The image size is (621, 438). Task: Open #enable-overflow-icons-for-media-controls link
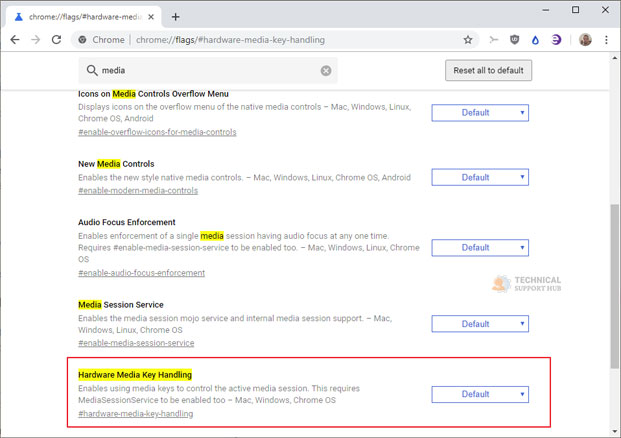[157, 132]
